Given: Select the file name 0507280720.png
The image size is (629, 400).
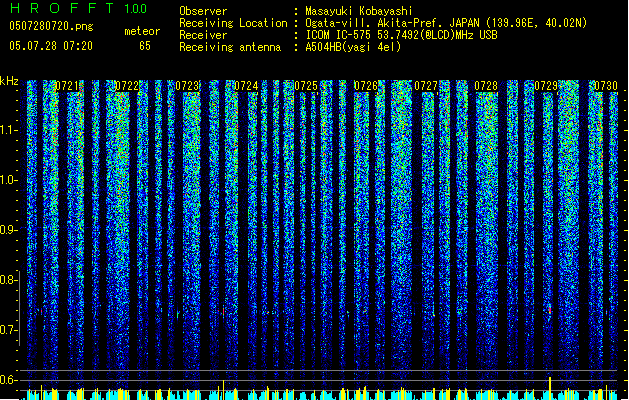Looking at the screenshot, I should click(x=51, y=26).
